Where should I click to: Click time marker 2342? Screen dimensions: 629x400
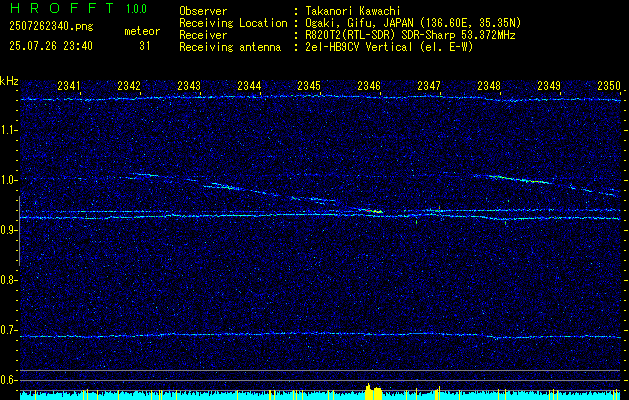click(x=129, y=85)
